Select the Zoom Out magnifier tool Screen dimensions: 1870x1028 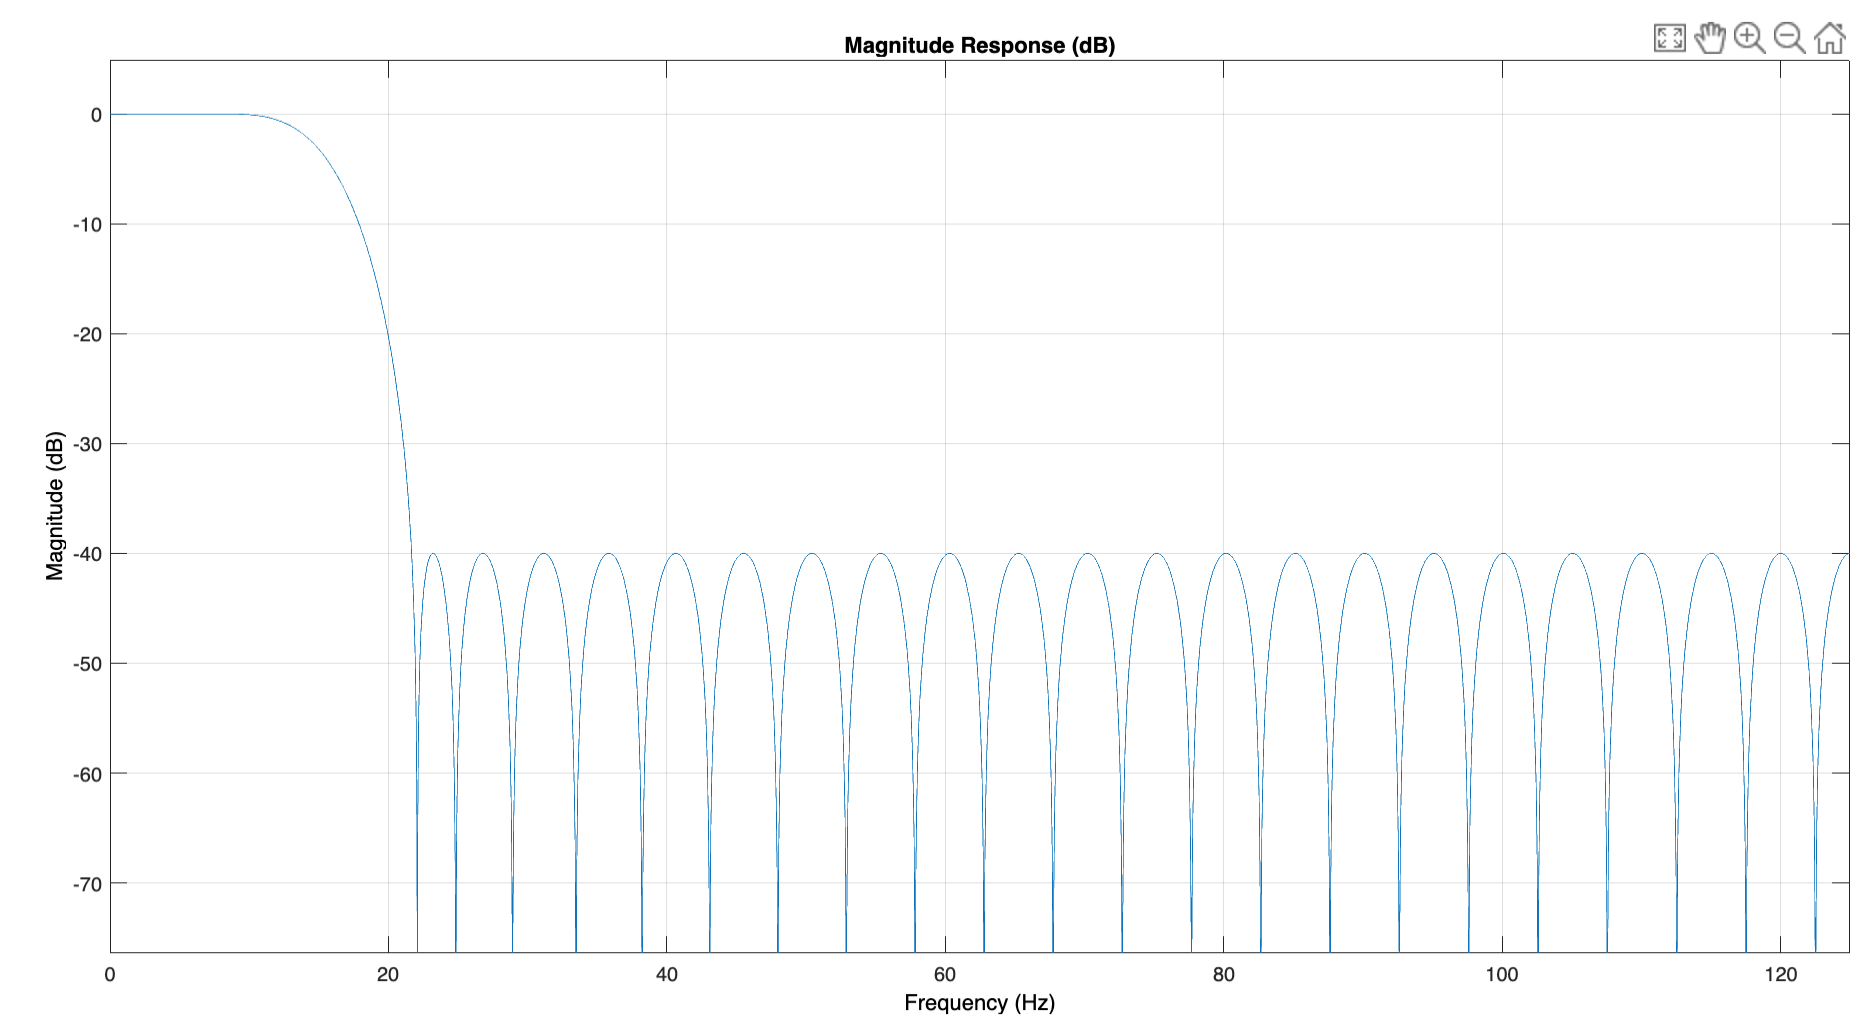pos(1789,38)
